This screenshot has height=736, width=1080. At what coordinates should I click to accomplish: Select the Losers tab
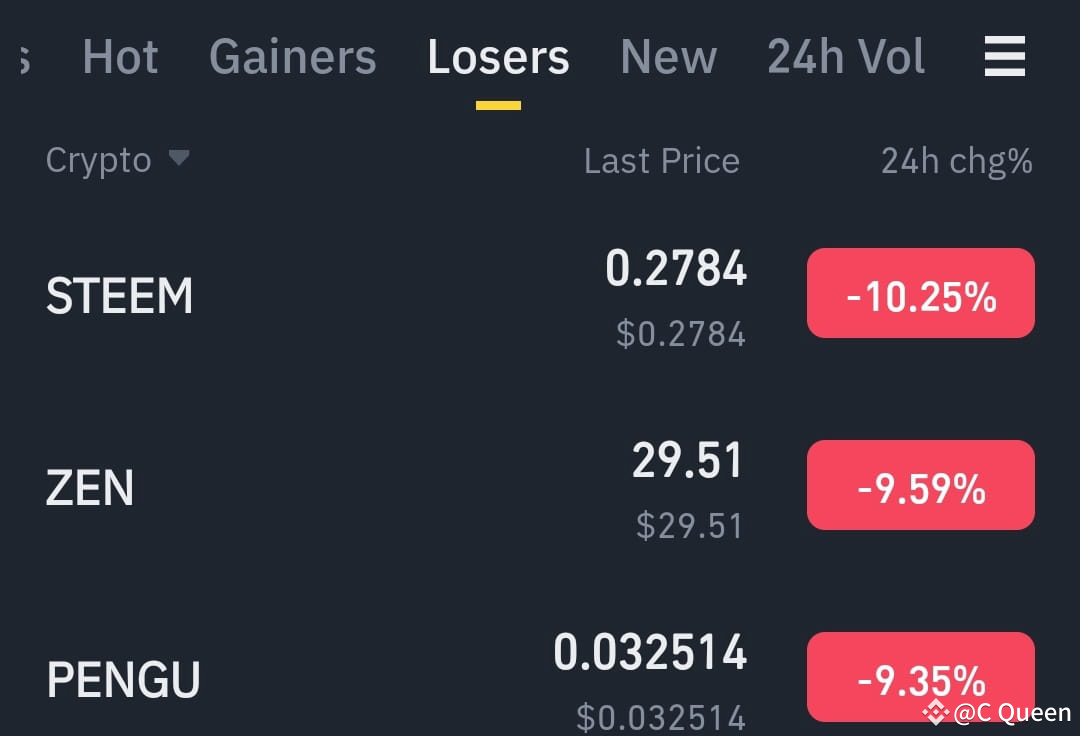click(498, 57)
